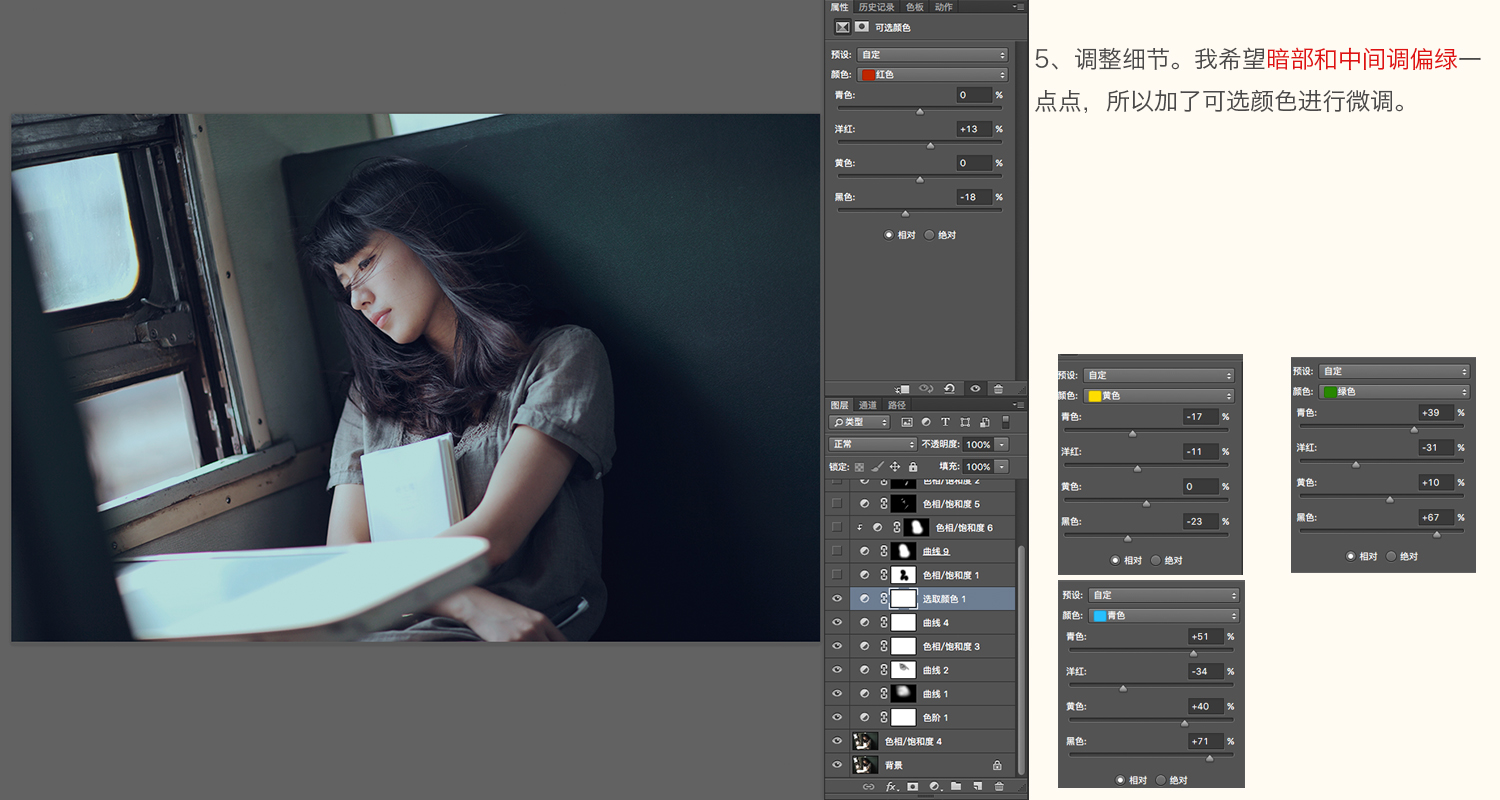Viewport: 1500px width, 800px height.
Task: Lock position move icon
Action: (895, 467)
